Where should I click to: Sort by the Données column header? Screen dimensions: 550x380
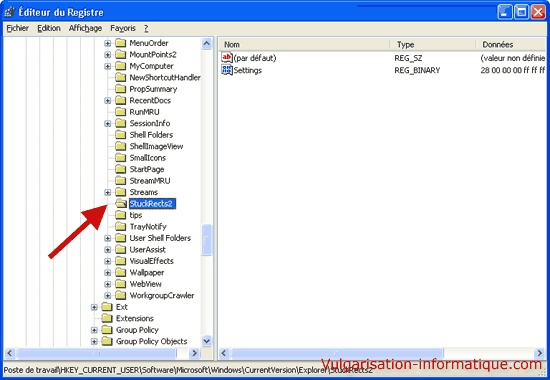point(511,45)
